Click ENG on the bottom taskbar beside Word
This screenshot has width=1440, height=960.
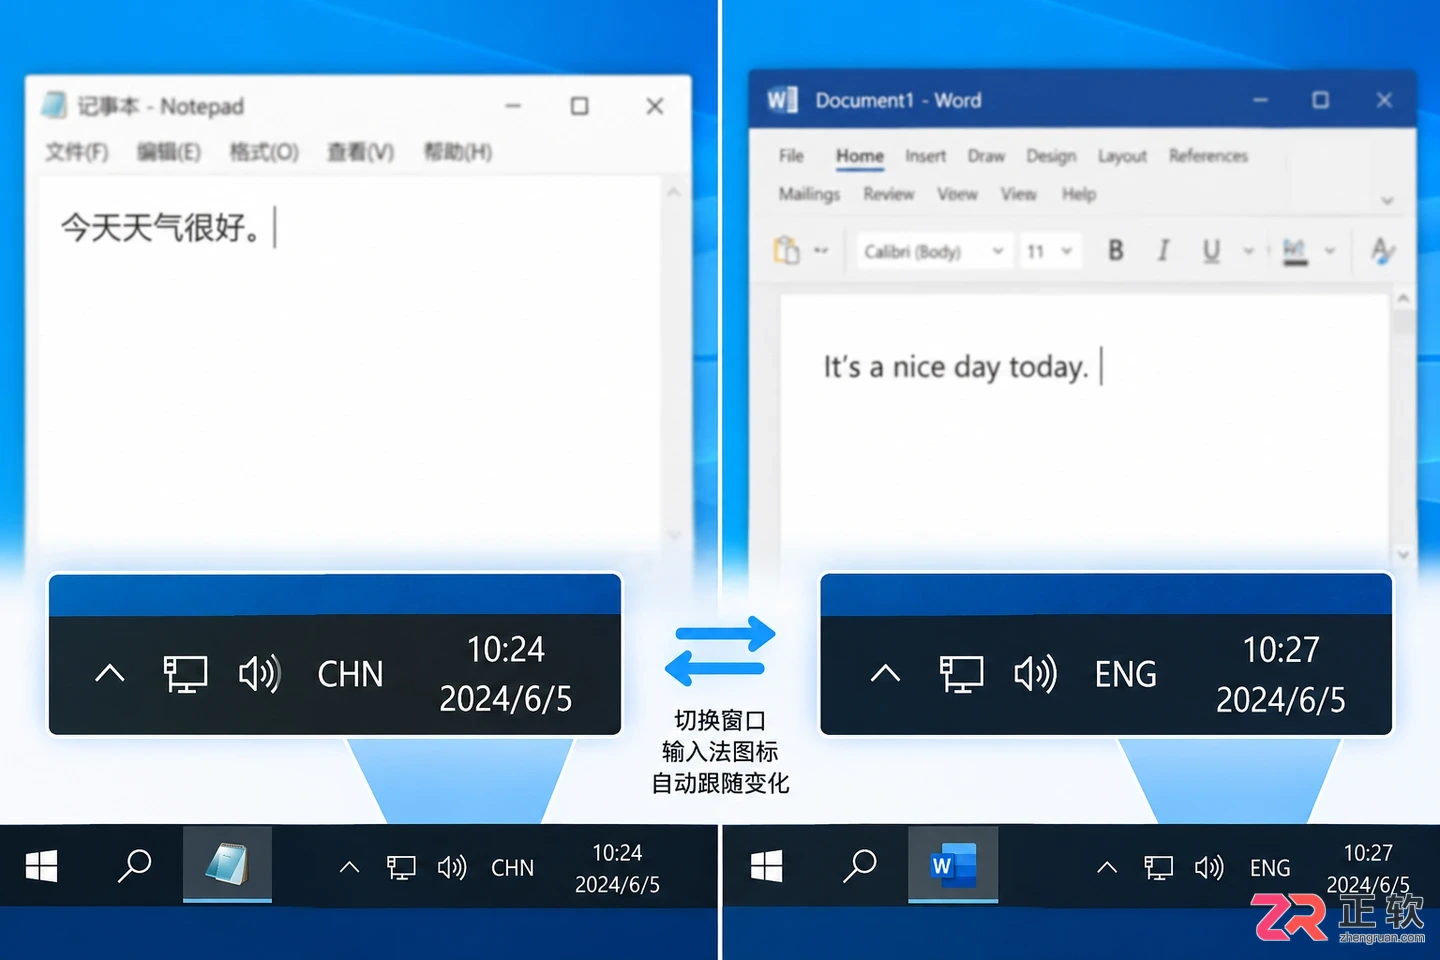point(1270,868)
